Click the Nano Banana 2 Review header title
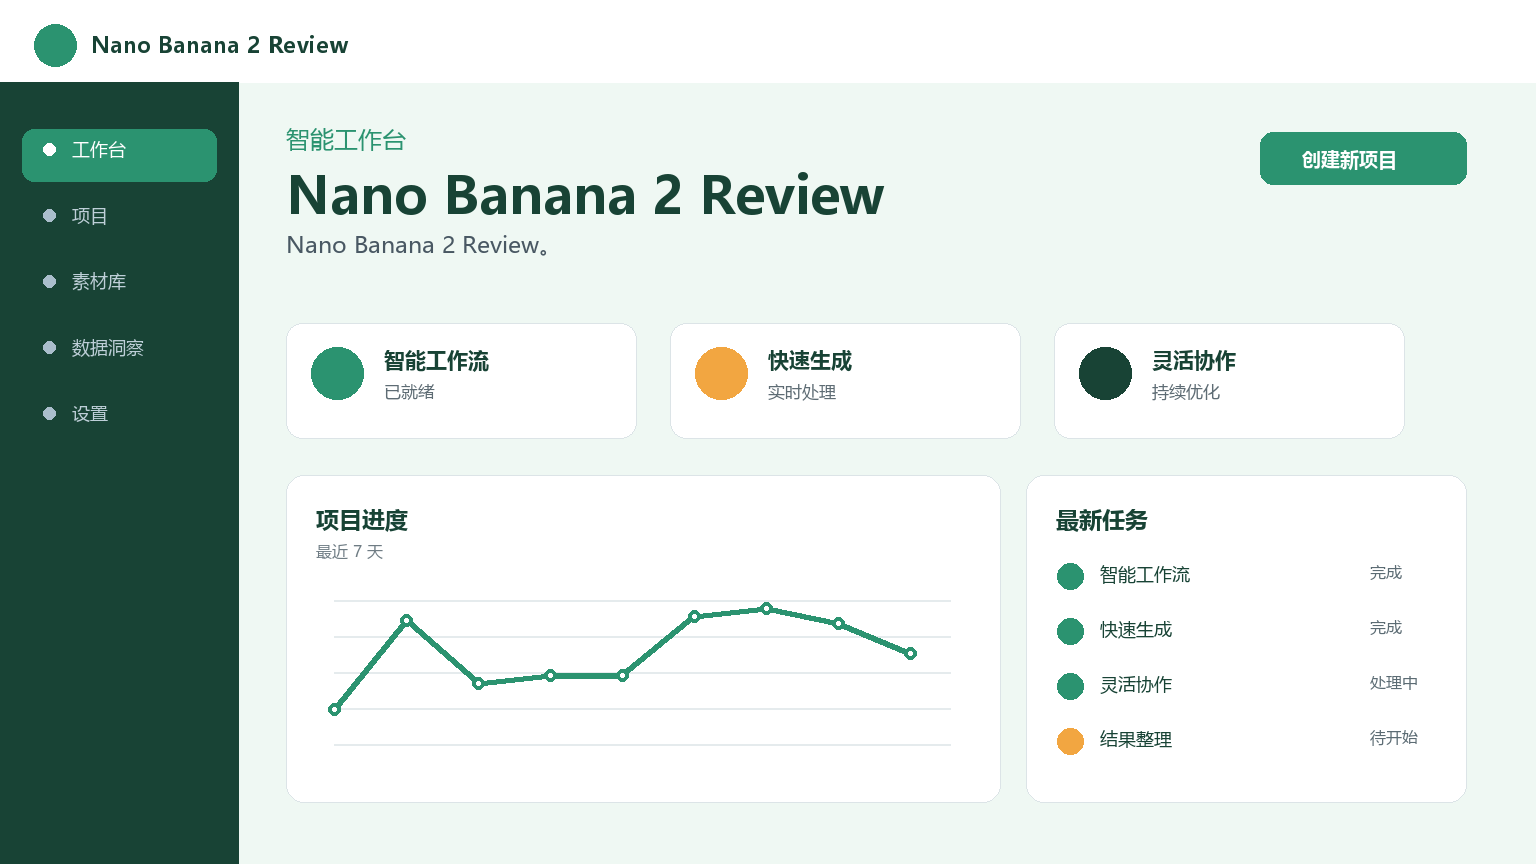Image resolution: width=1536 pixels, height=864 pixels. tap(220, 45)
